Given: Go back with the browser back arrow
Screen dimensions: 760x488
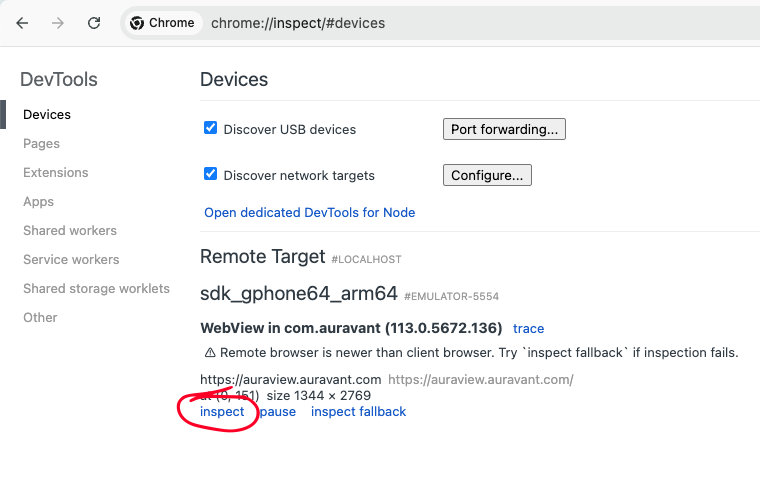Looking at the screenshot, I should 22,23.
